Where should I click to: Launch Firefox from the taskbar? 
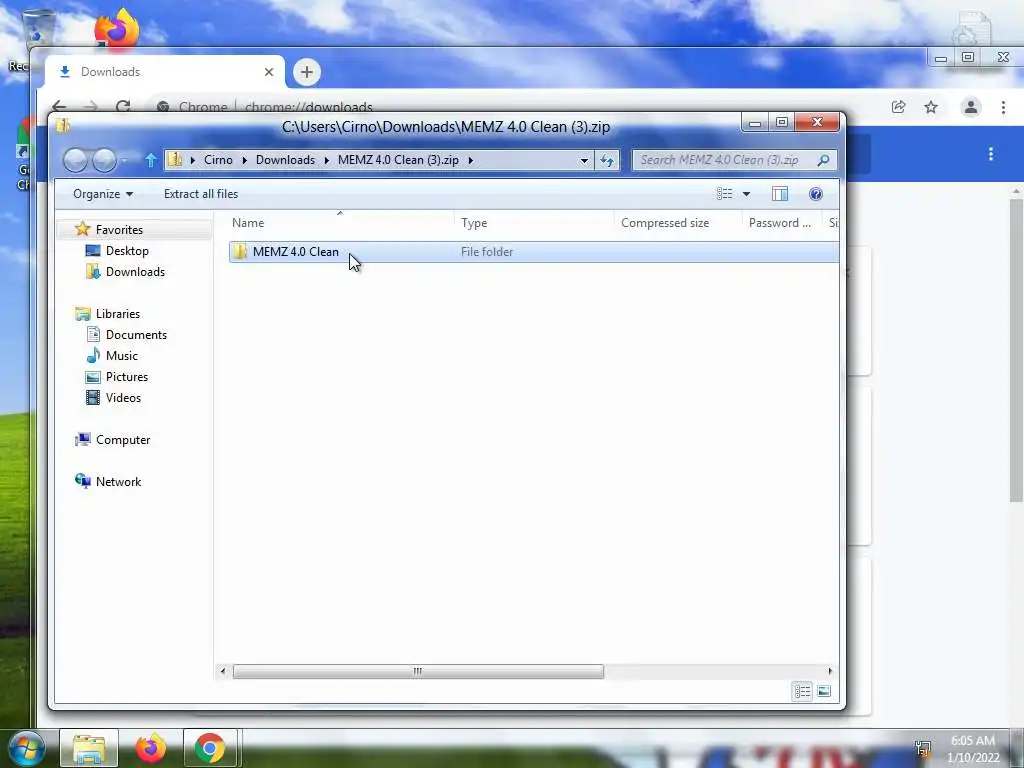click(150, 748)
